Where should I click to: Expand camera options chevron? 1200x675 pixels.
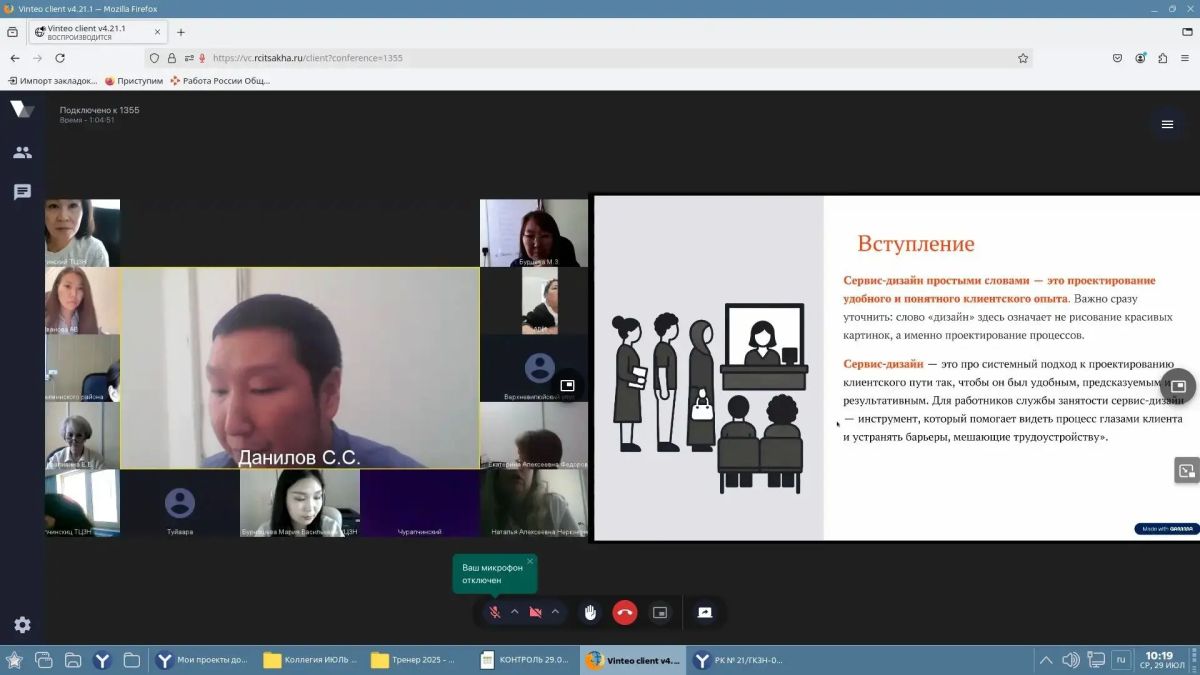pos(555,612)
